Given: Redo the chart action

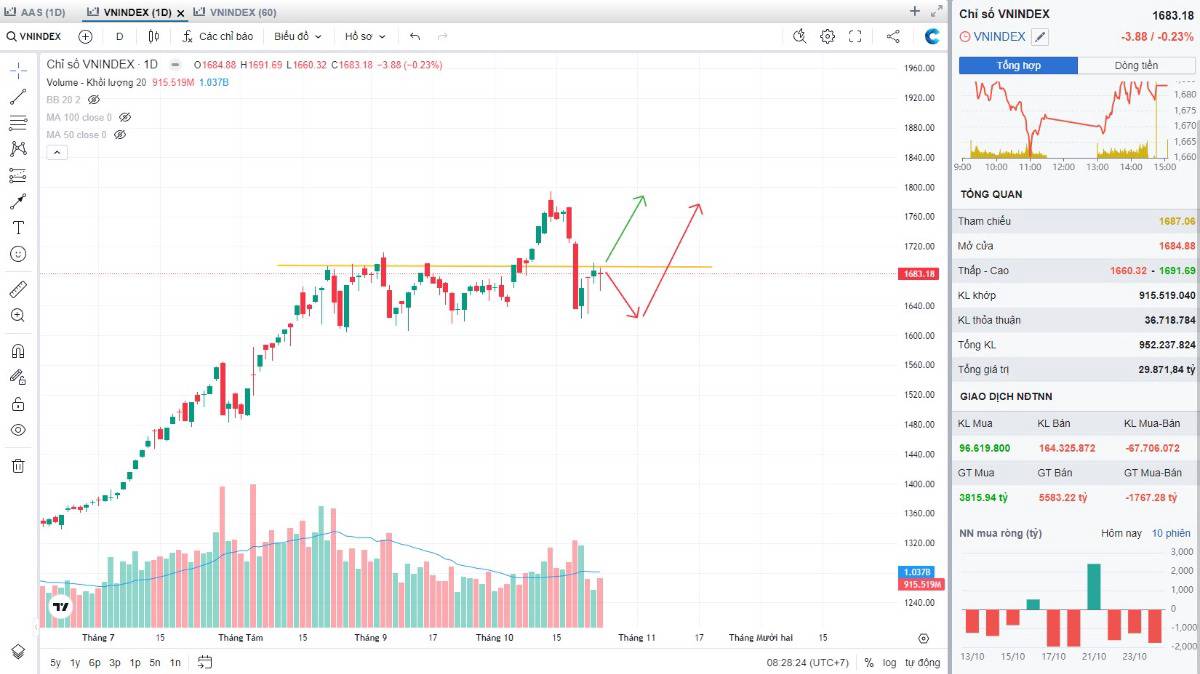Looking at the screenshot, I should pyautogui.click(x=442, y=36).
